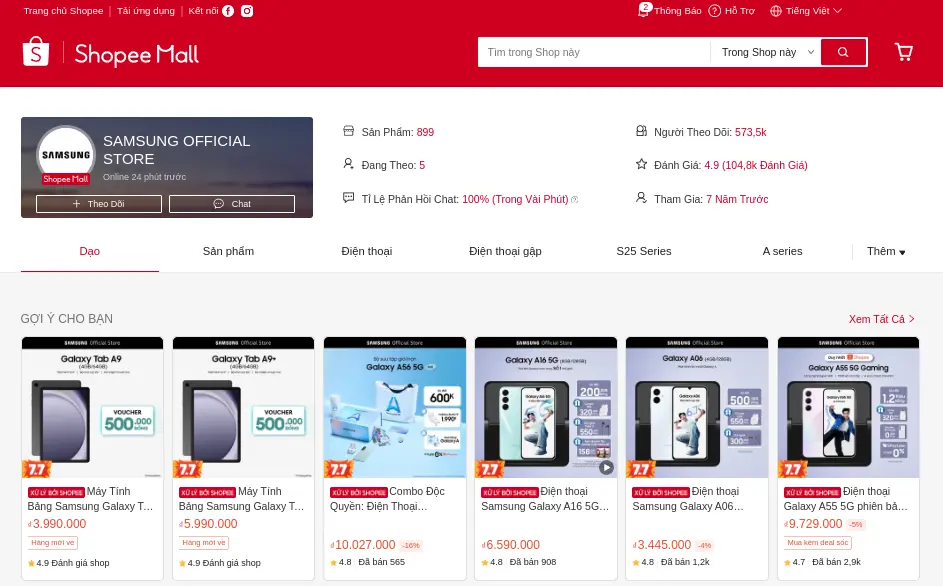Viewport: 943px width, 586px height.
Task: Click the magnifier search button
Action: point(843,52)
